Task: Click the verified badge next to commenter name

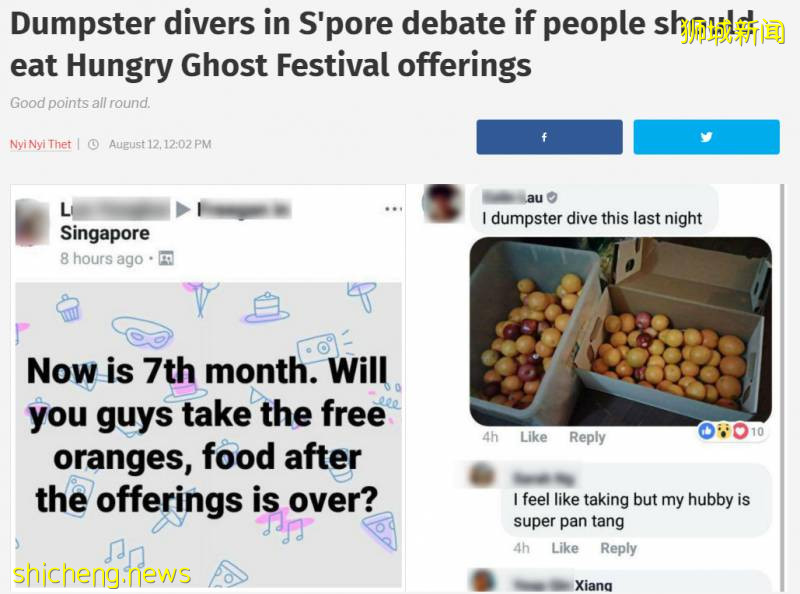Action: point(551,198)
